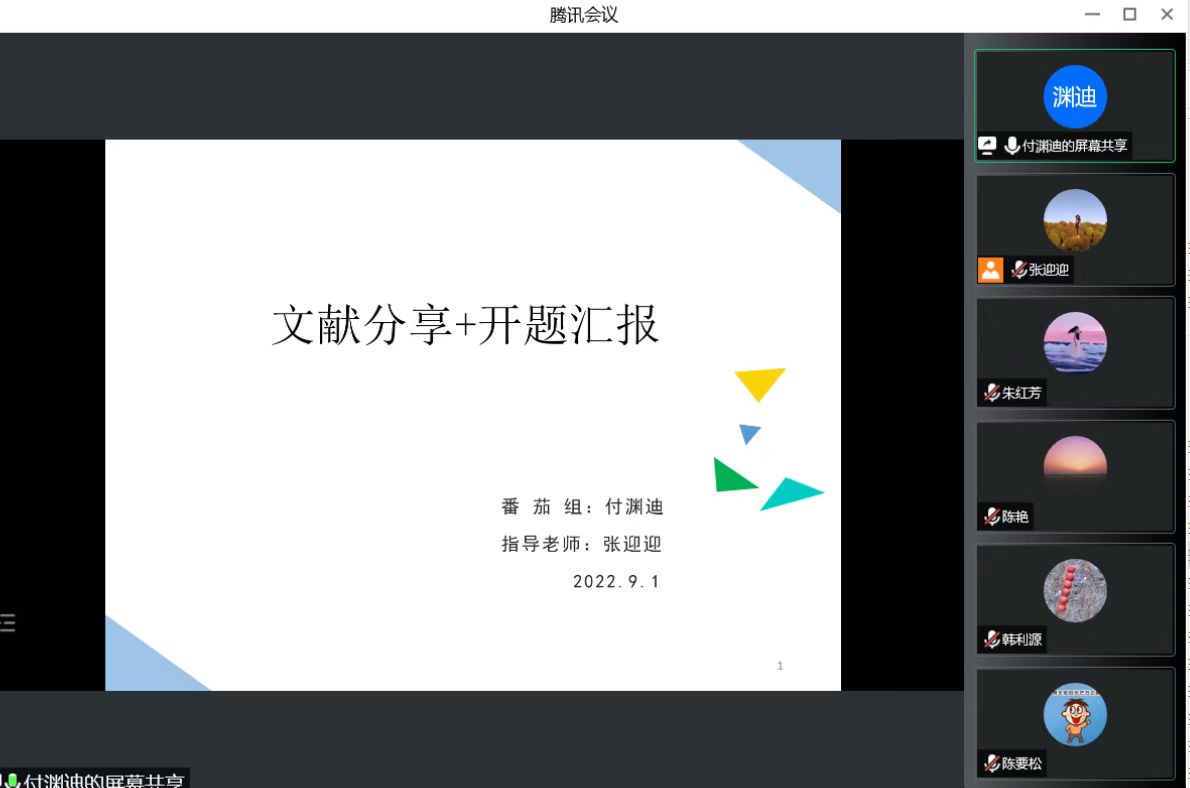The height and width of the screenshot is (788, 1190).
Task: Click slide page number 1
Action: 779,666
